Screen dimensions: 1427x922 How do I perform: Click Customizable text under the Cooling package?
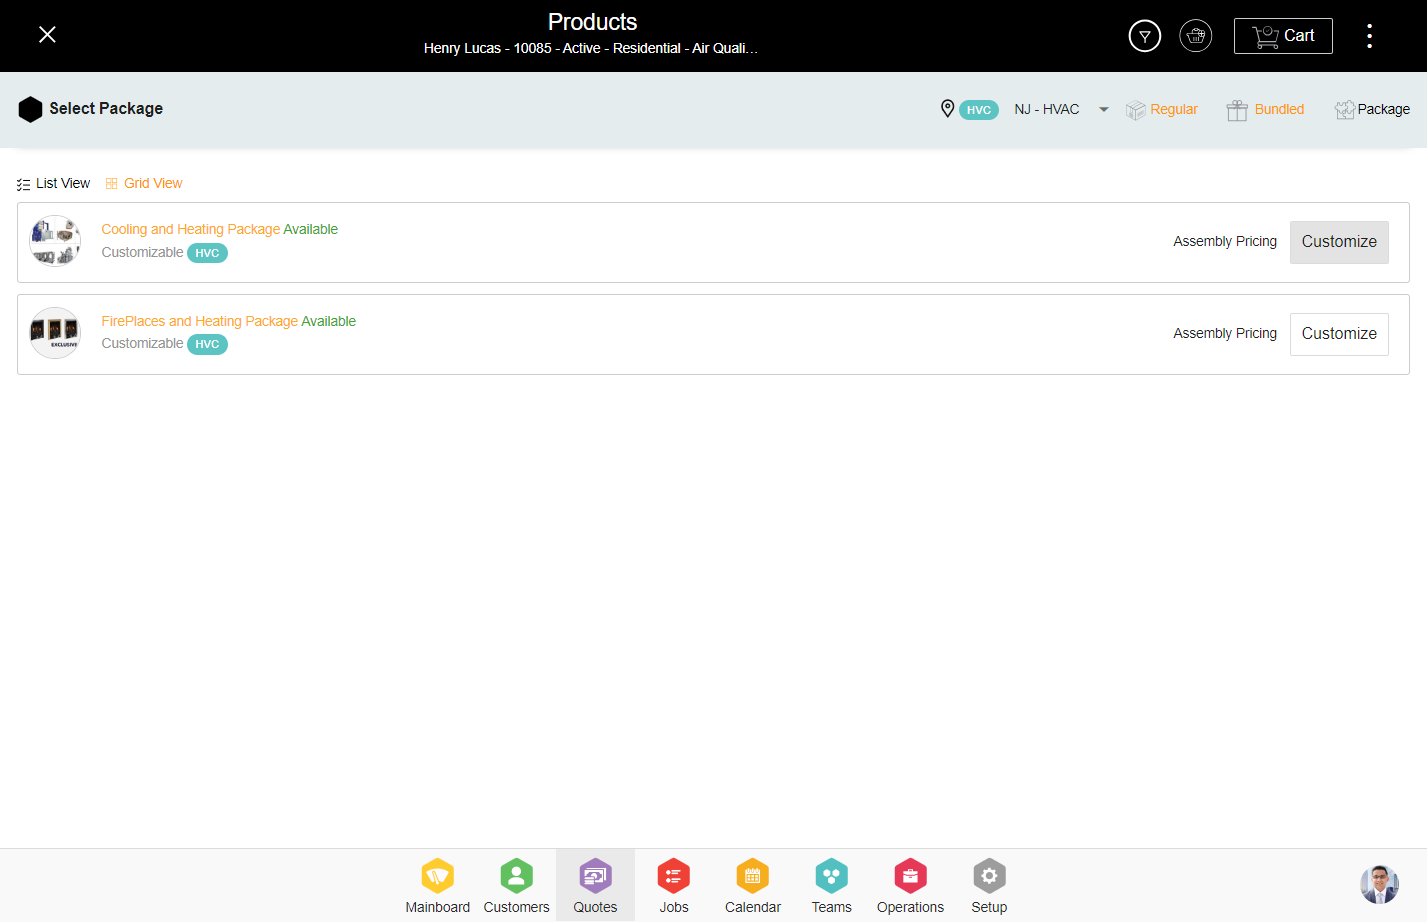click(142, 253)
